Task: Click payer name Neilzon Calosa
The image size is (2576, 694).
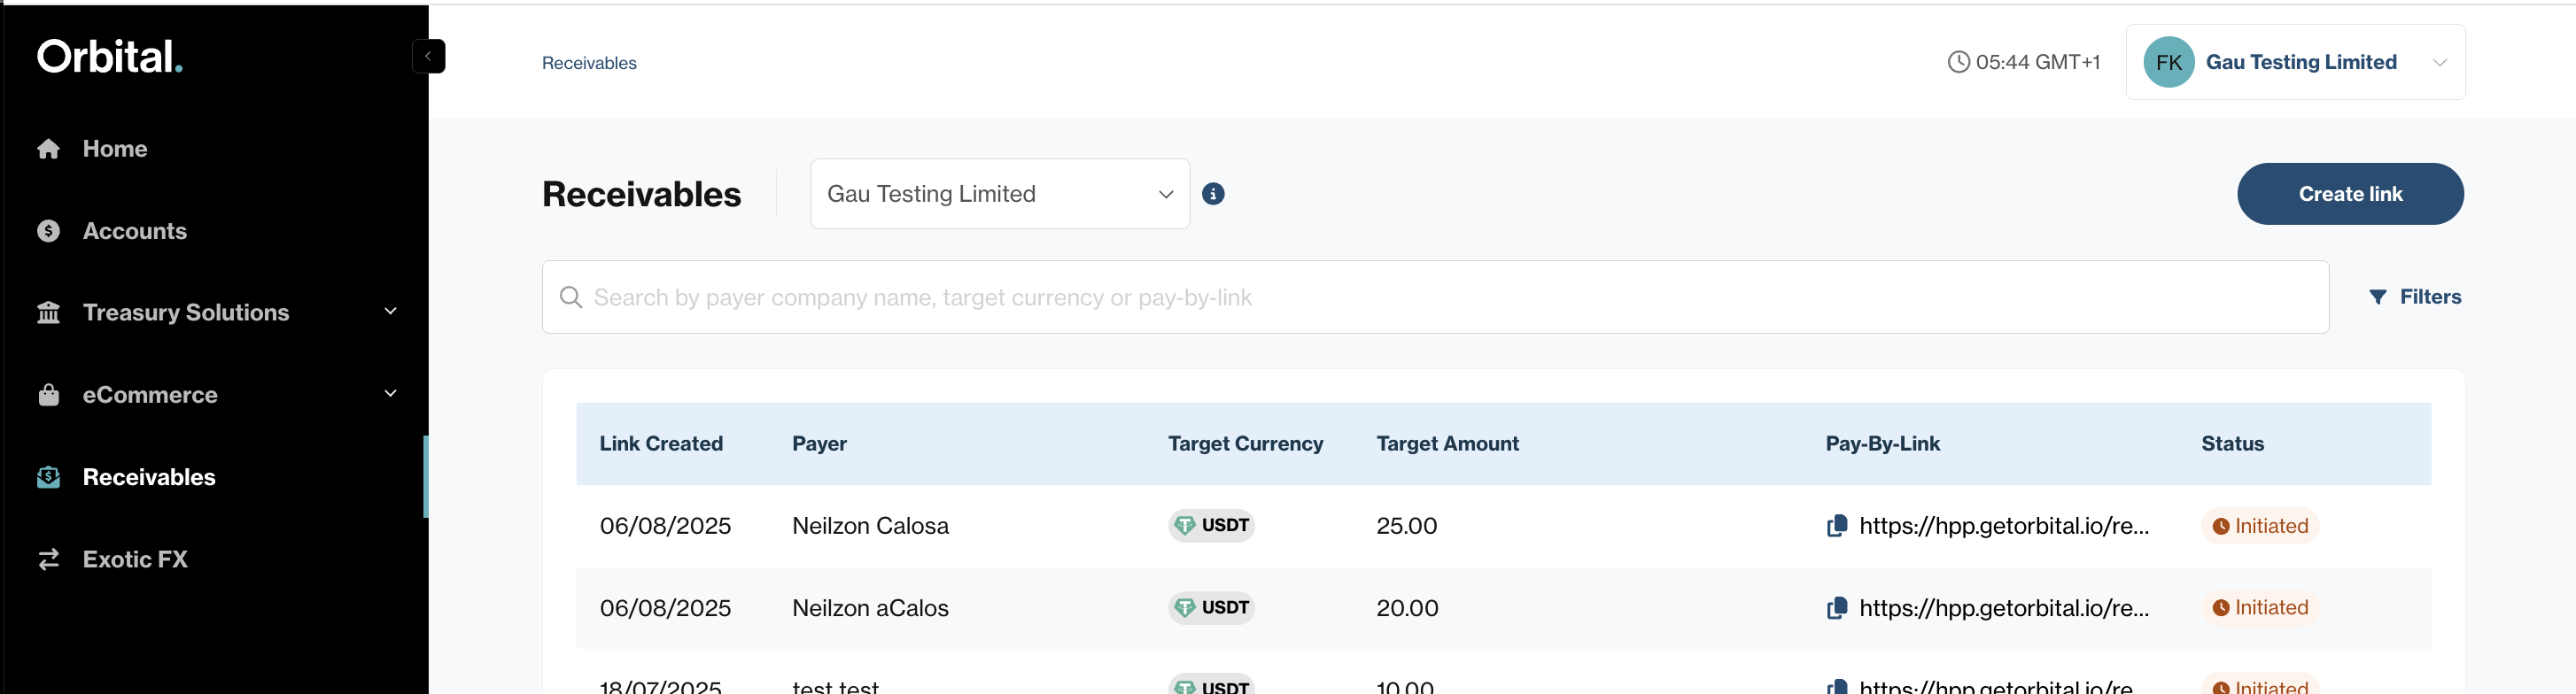Action: pos(870,526)
